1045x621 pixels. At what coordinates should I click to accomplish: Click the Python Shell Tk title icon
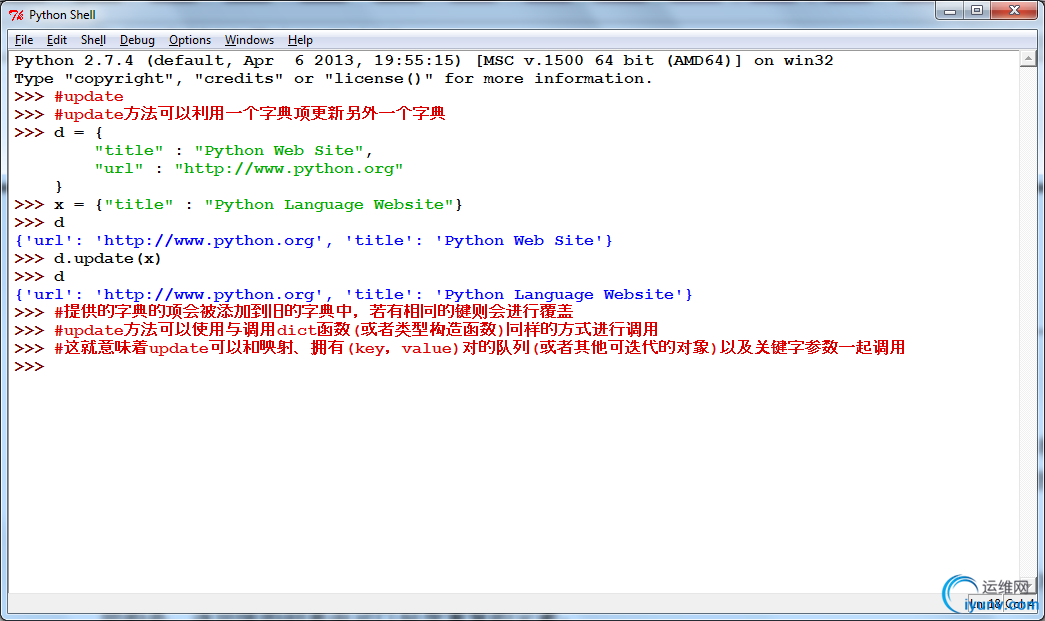pos(16,15)
